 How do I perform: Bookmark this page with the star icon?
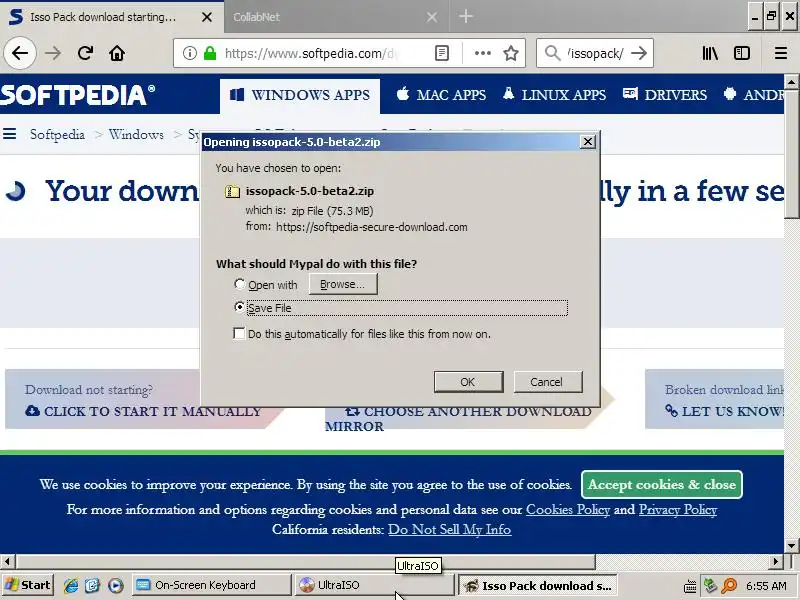[511, 53]
